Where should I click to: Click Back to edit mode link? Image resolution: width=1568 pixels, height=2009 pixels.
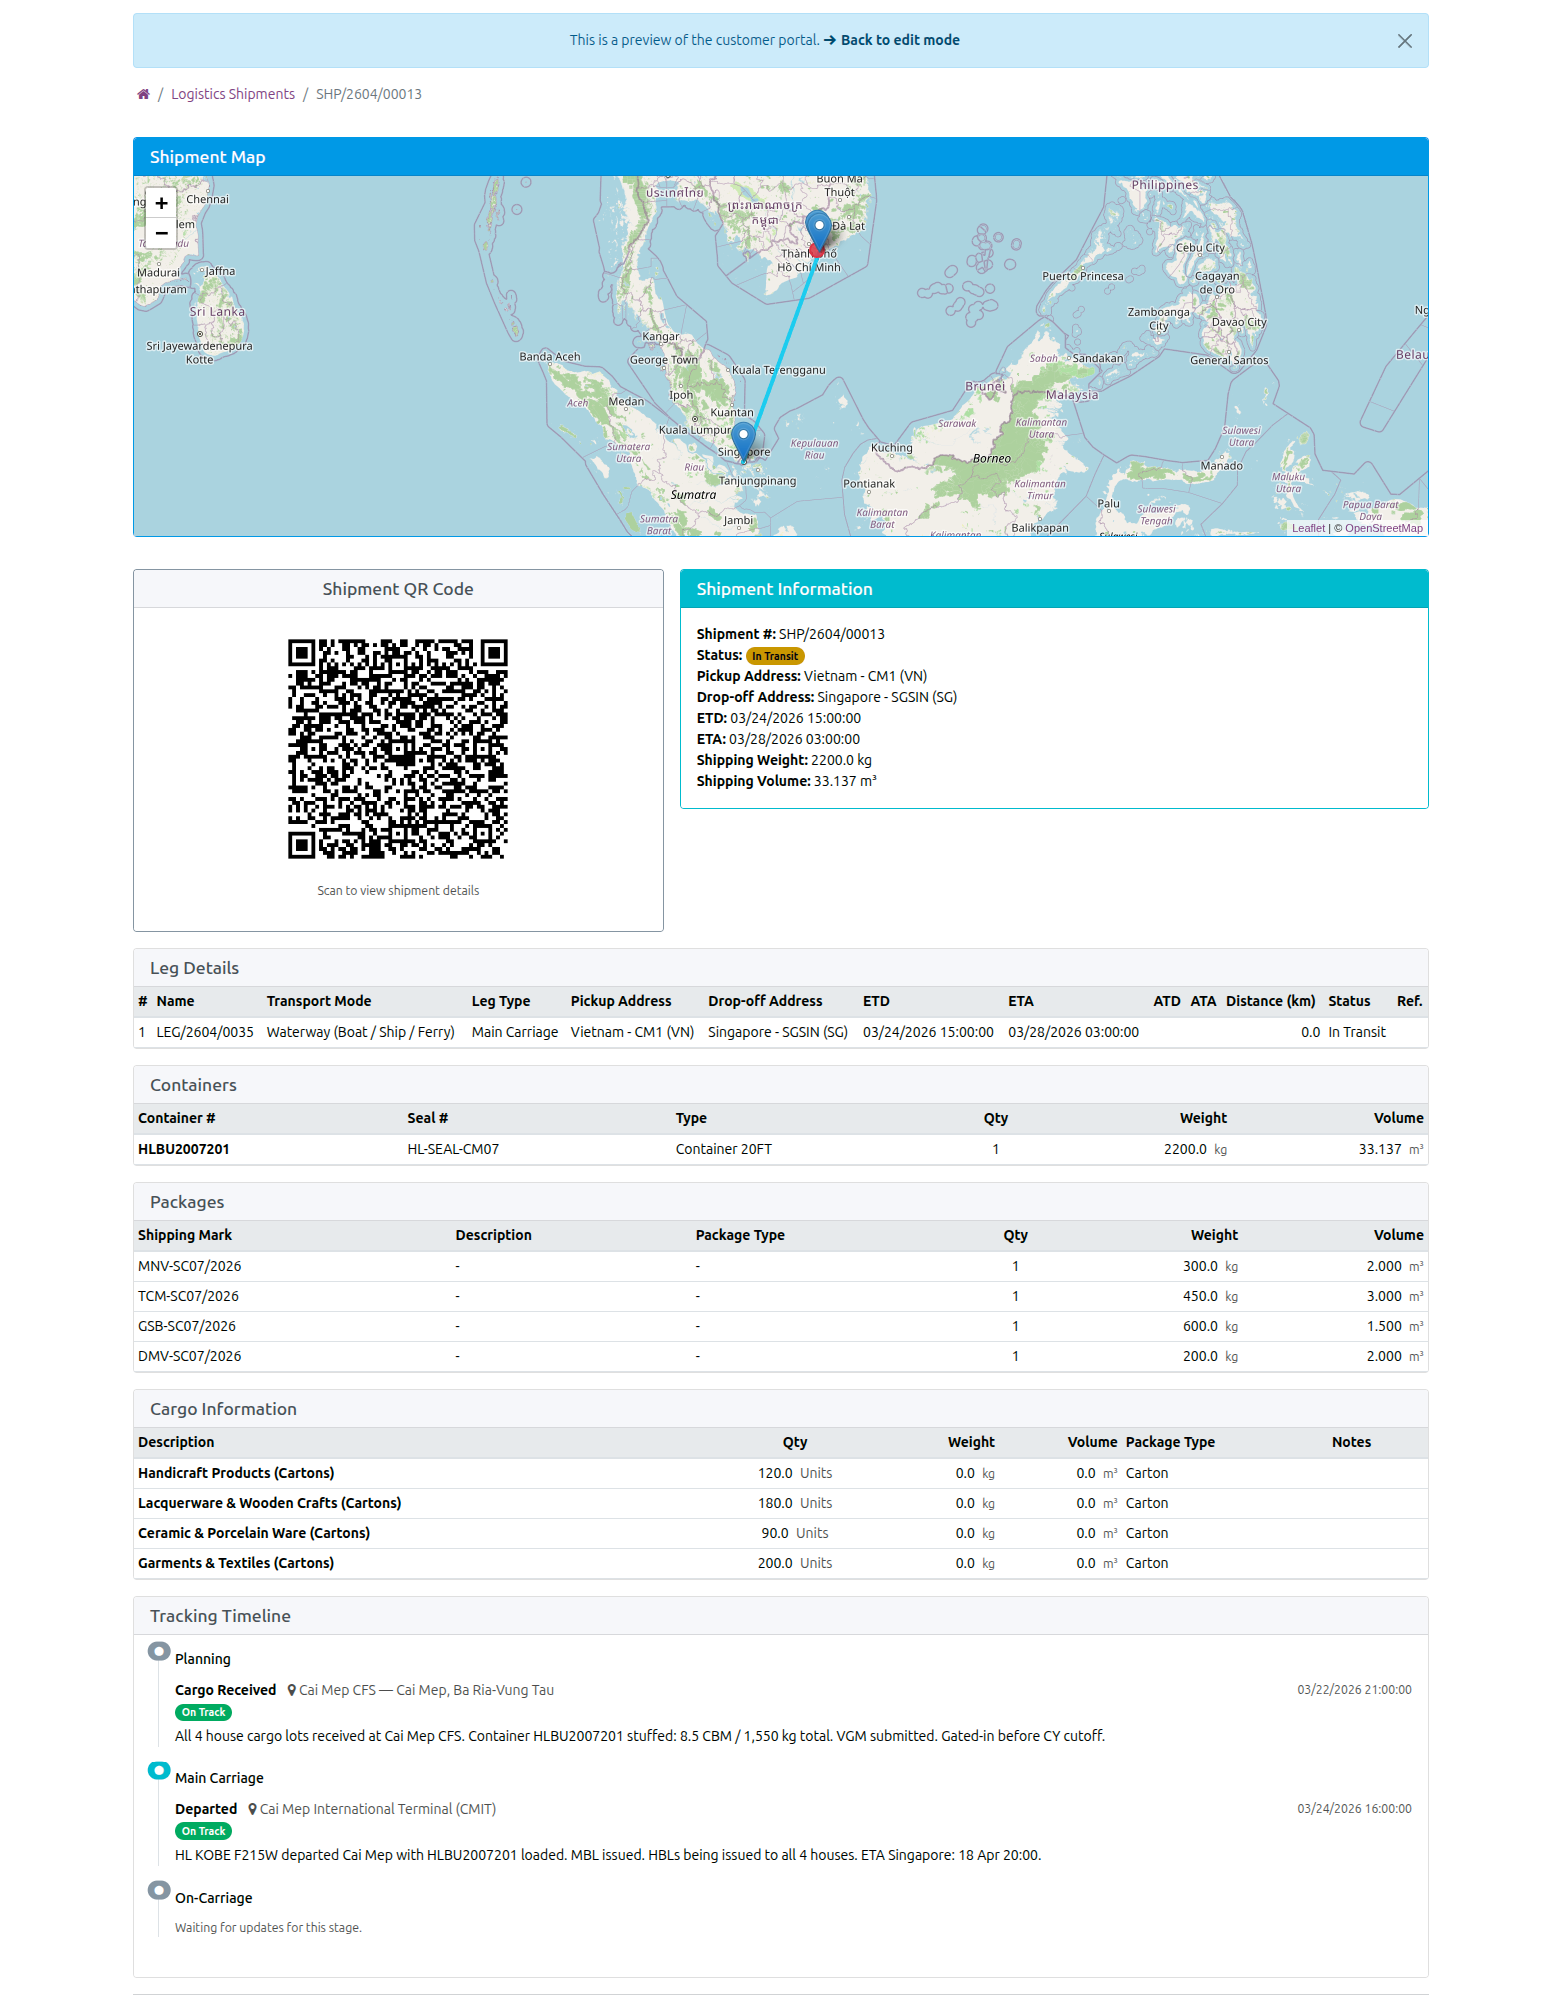point(899,40)
